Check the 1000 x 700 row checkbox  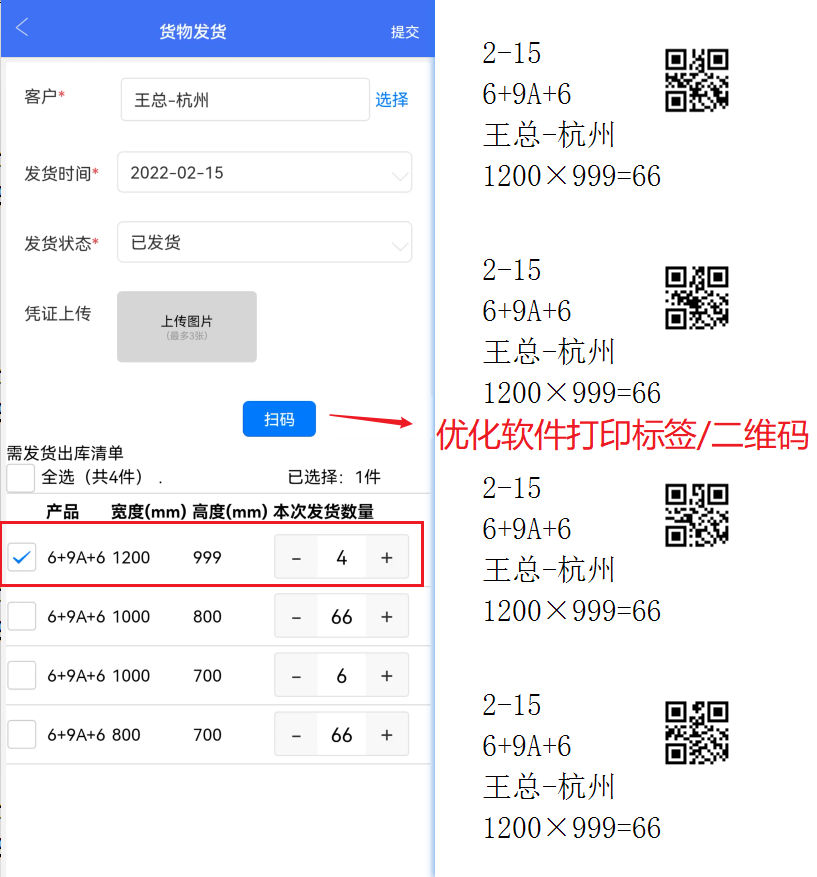point(22,675)
